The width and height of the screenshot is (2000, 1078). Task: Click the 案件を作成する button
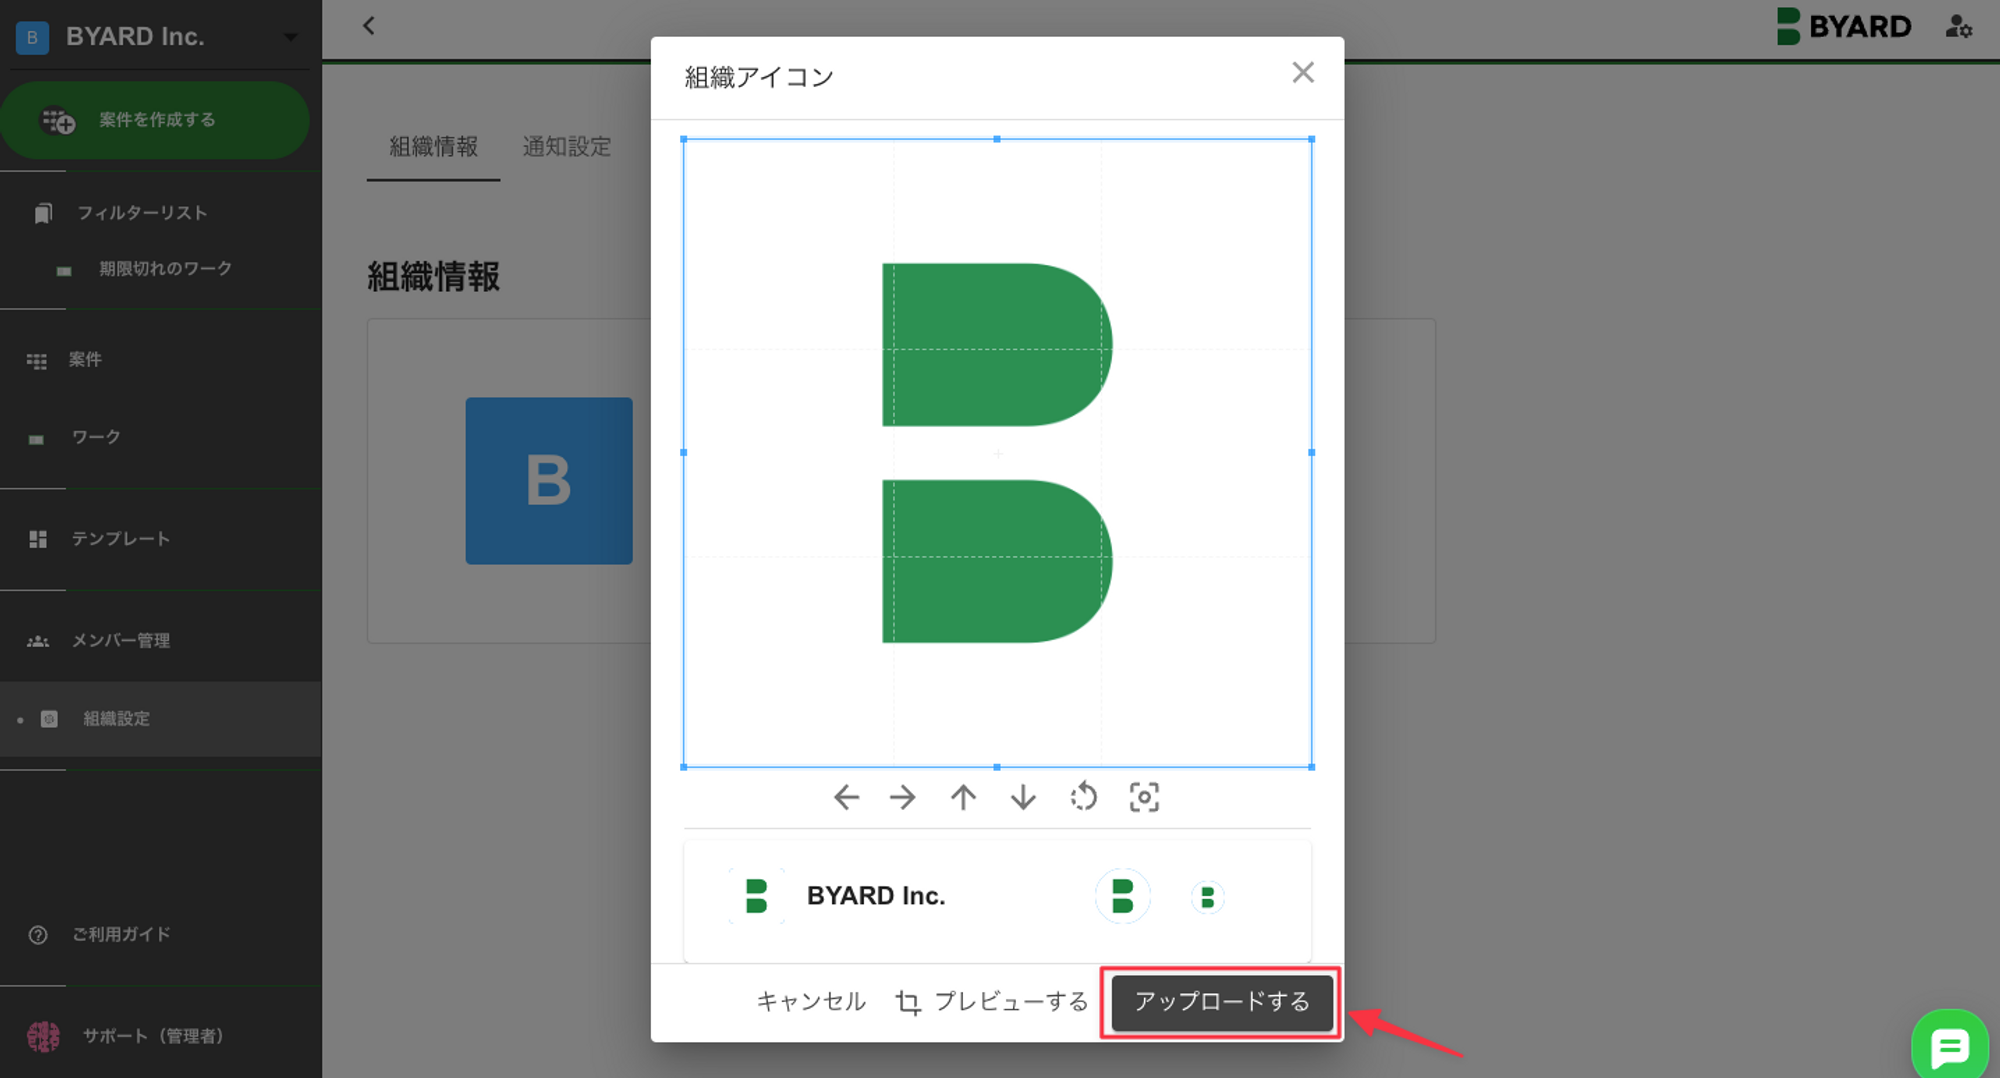(155, 120)
